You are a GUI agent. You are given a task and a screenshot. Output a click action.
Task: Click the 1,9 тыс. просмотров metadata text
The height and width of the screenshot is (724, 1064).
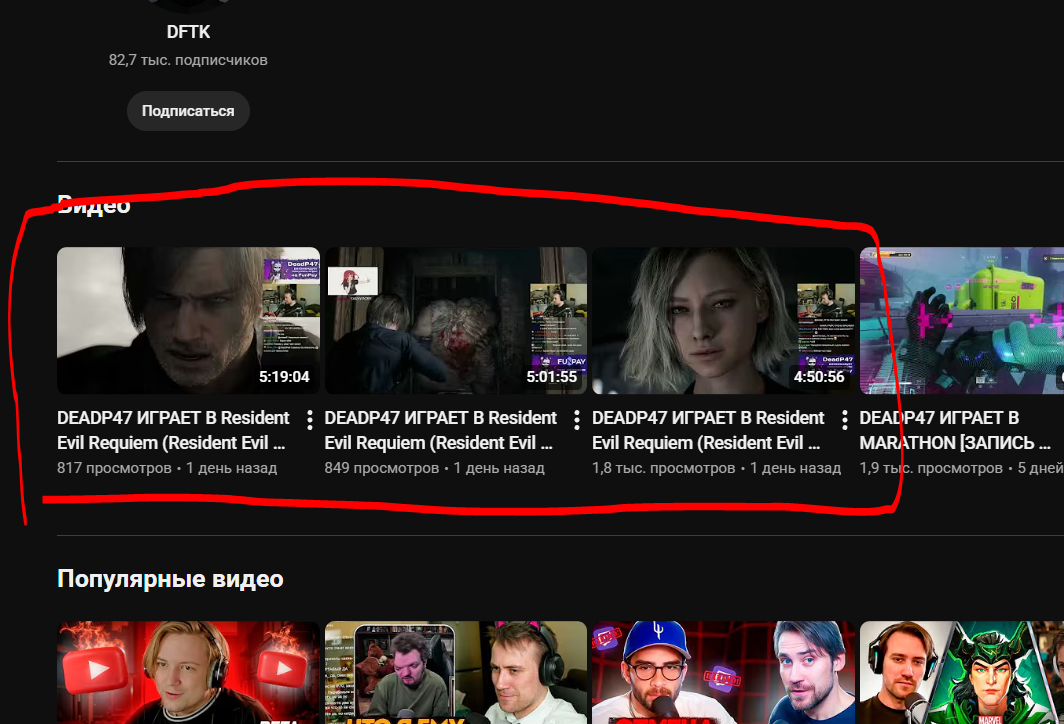tap(931, 468)
